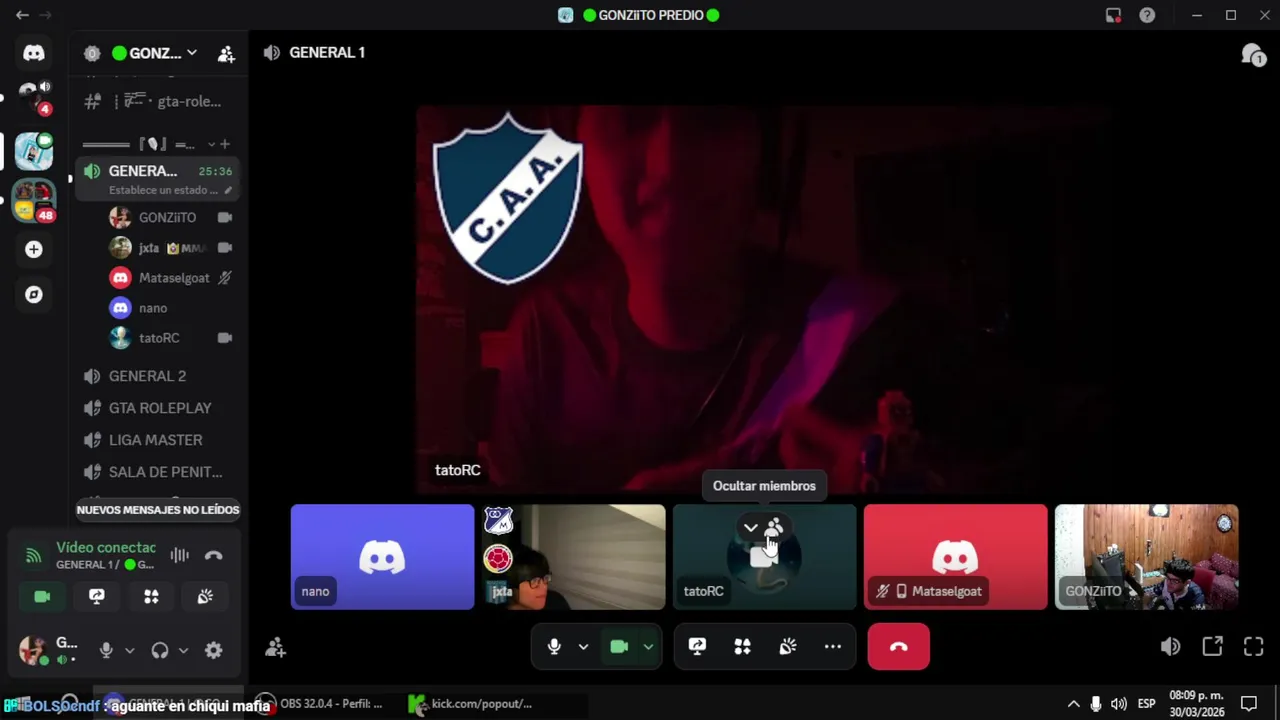Focus the GONZiiTO video tile

[x=1146, y=557]
